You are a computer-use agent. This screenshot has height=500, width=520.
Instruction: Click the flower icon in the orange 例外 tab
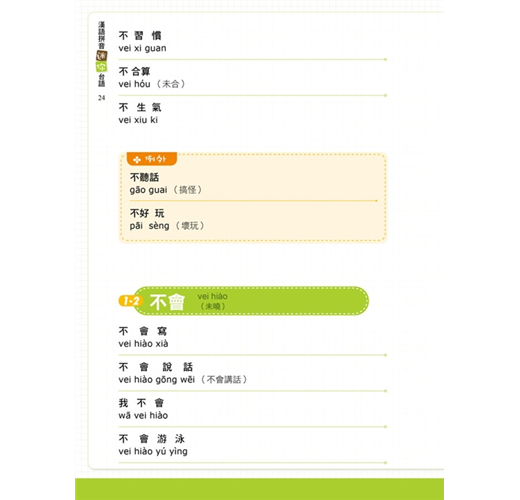(137, 160)
